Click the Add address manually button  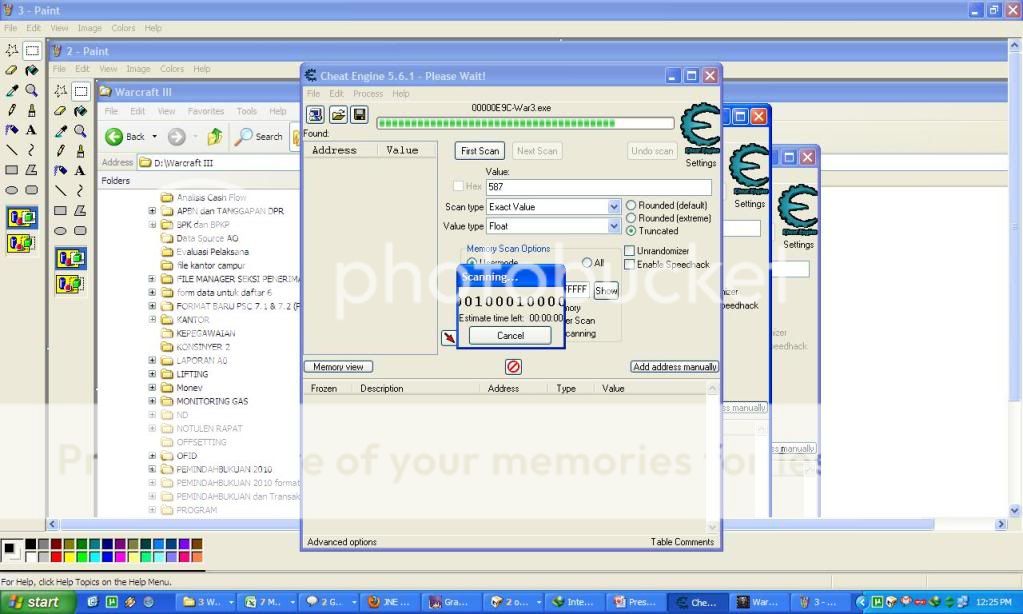point(674,367)
